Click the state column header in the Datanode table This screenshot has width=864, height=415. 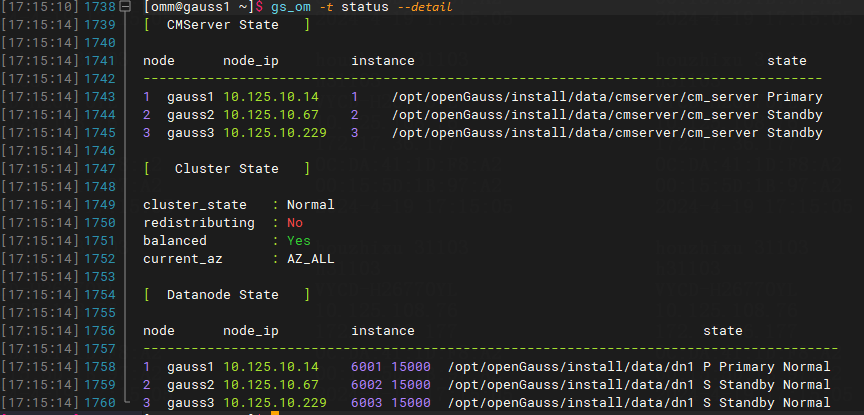tap(723, 331)
